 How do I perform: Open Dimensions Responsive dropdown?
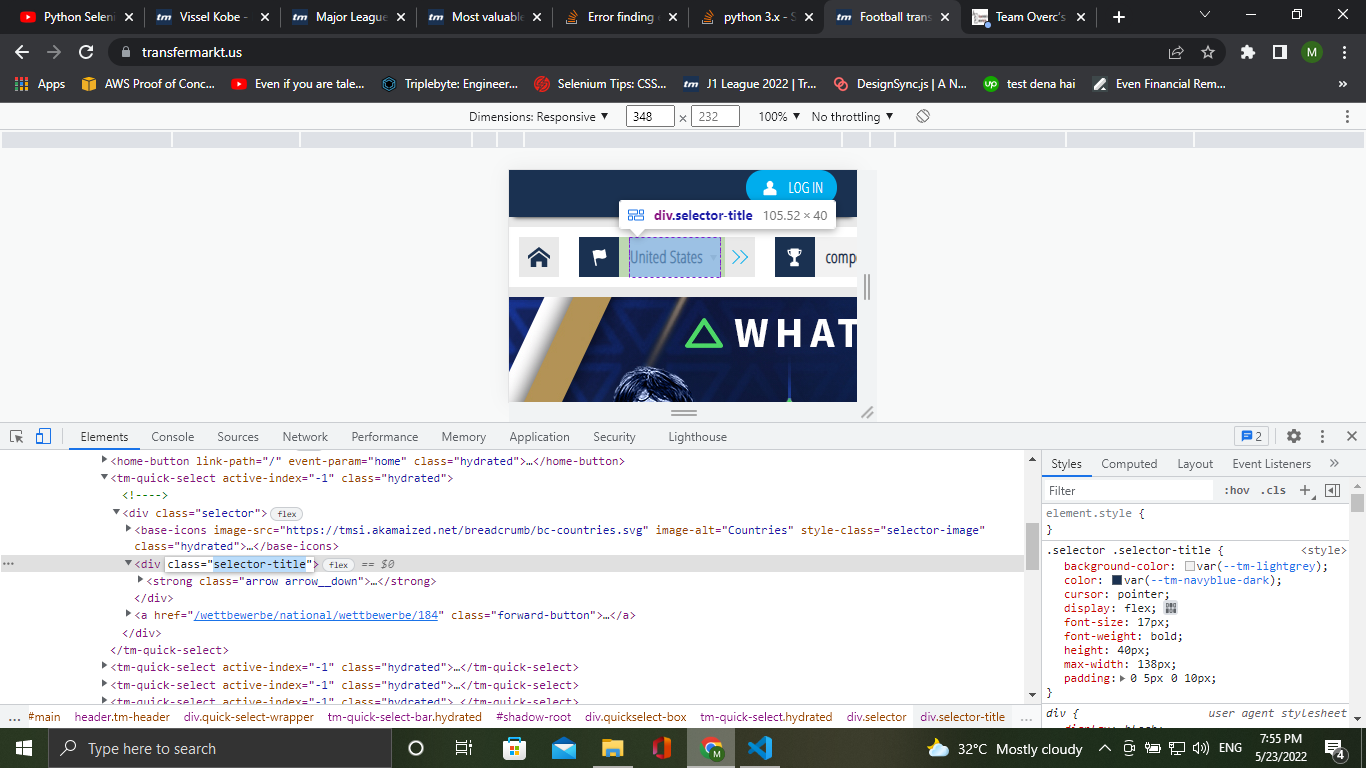(x=539, y=116)
